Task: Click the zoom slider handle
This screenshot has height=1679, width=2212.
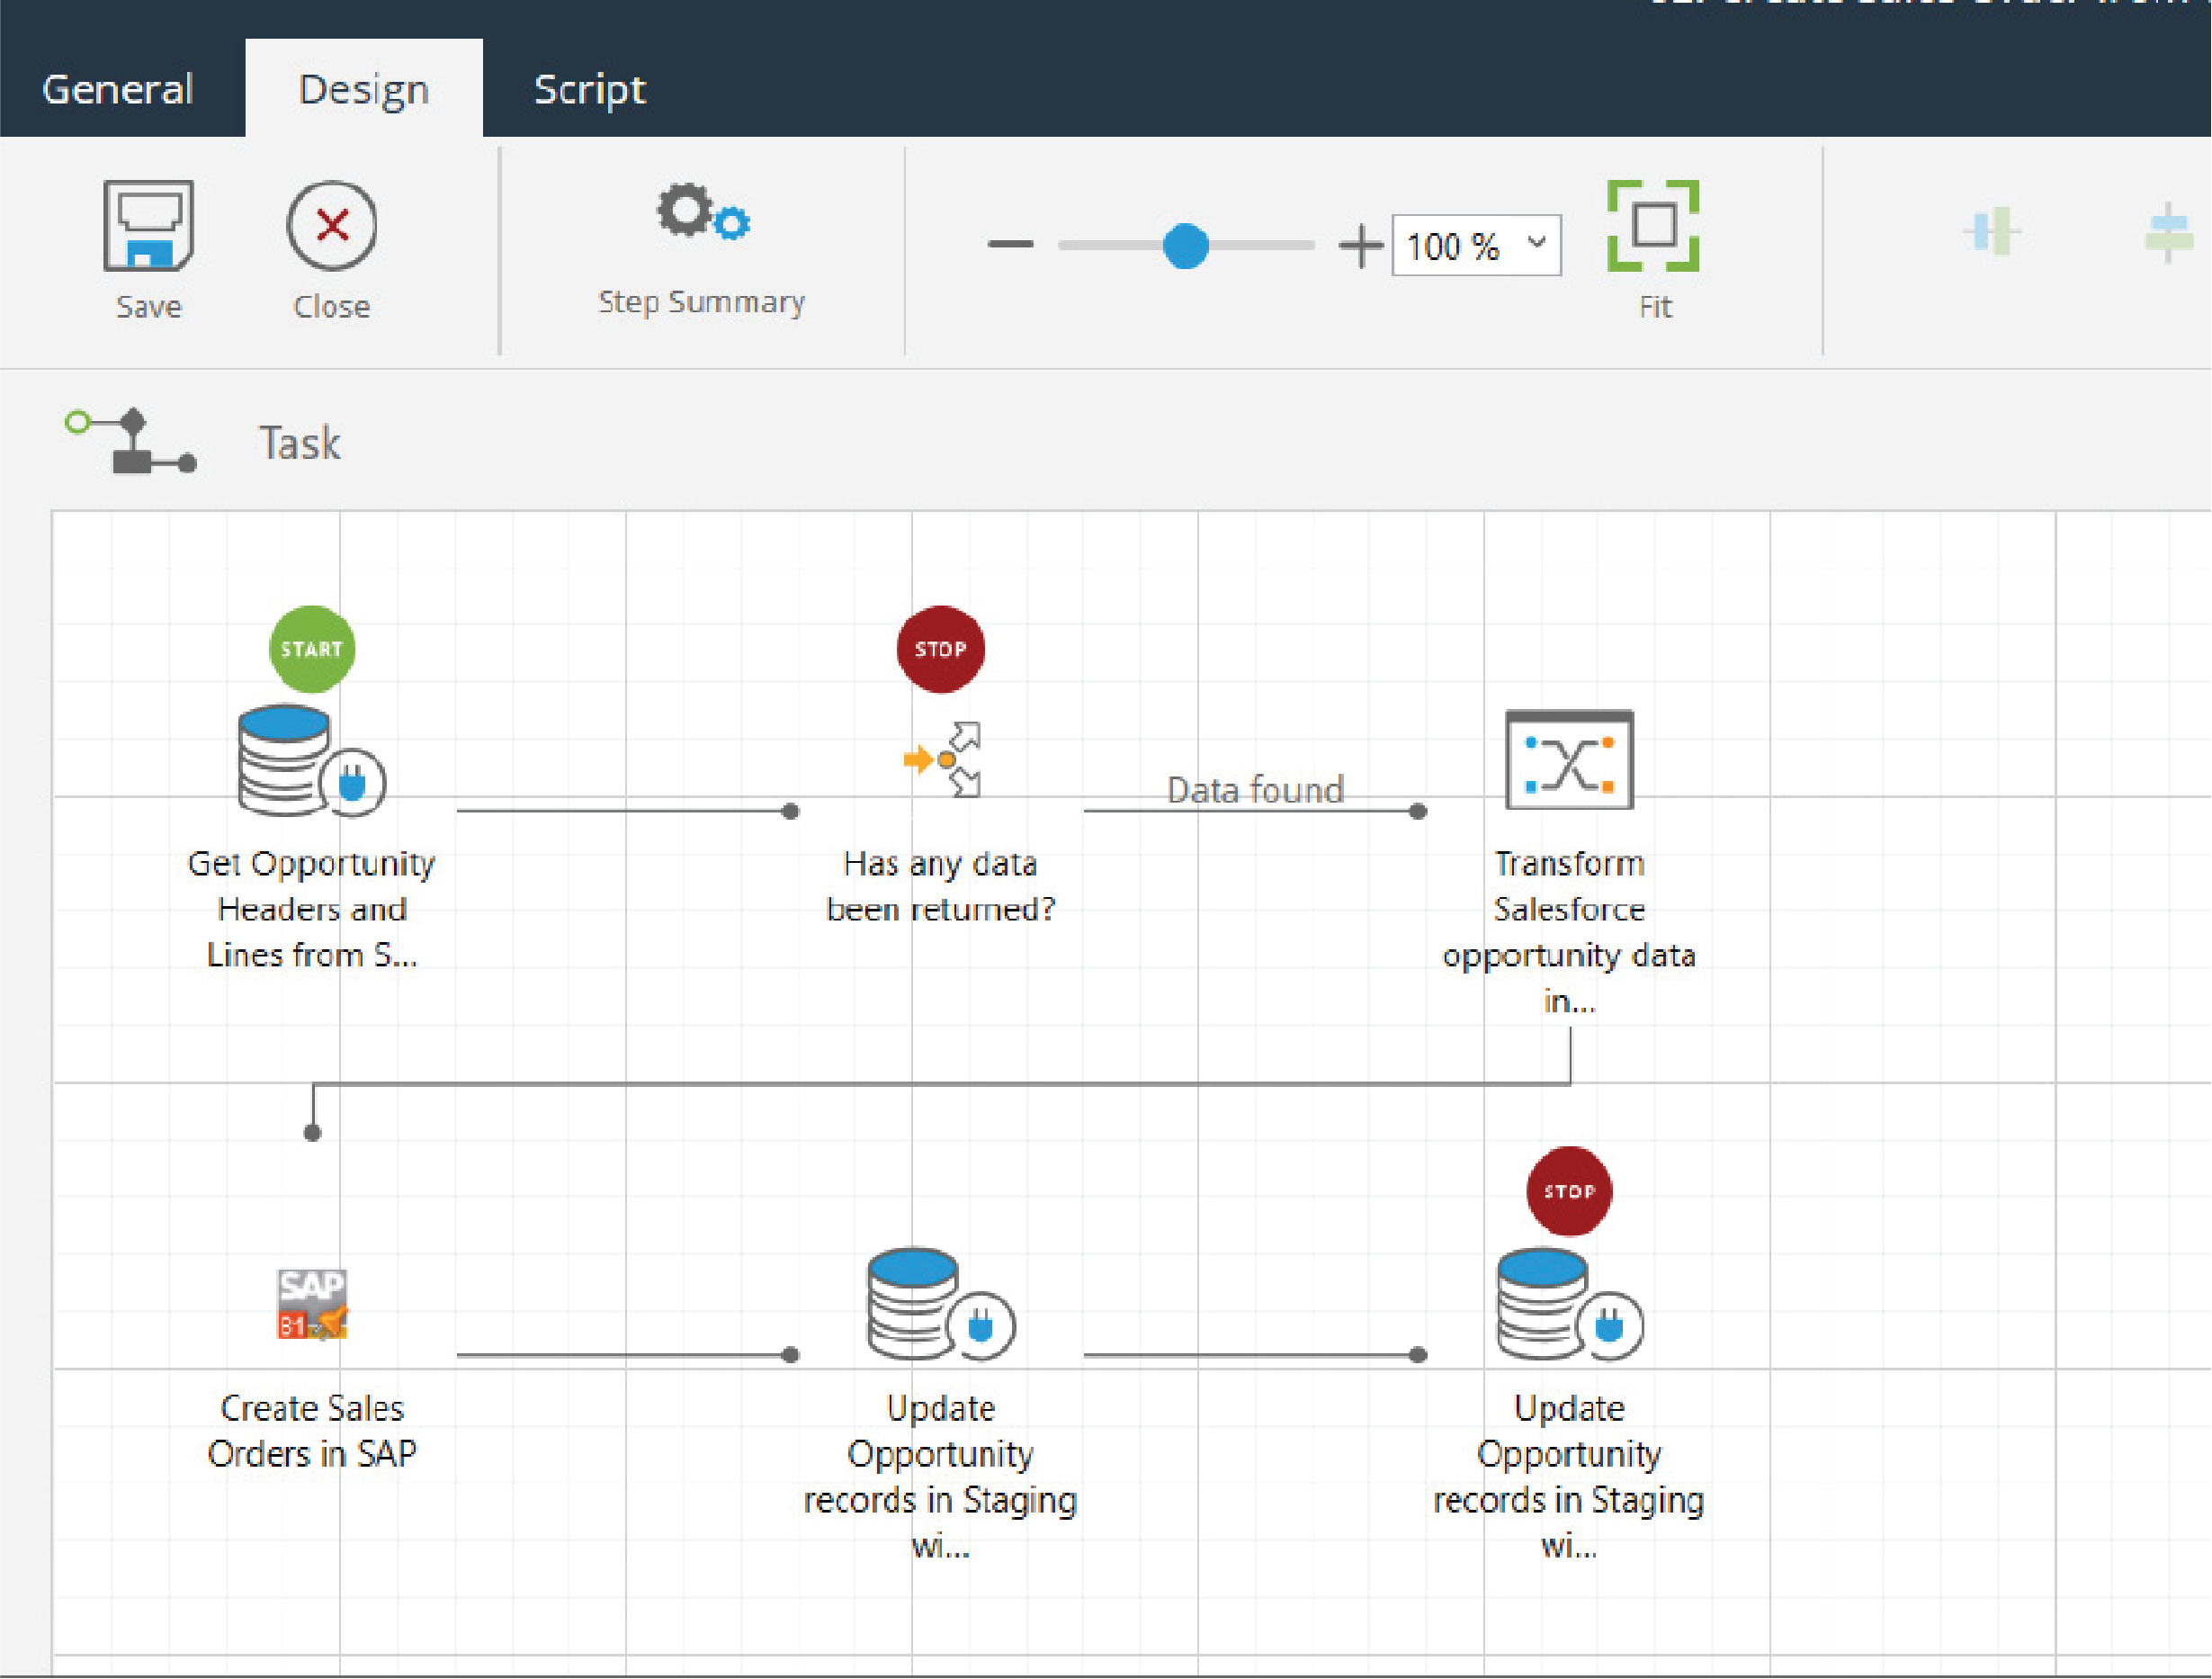Action: click(x=1186, y=245)
